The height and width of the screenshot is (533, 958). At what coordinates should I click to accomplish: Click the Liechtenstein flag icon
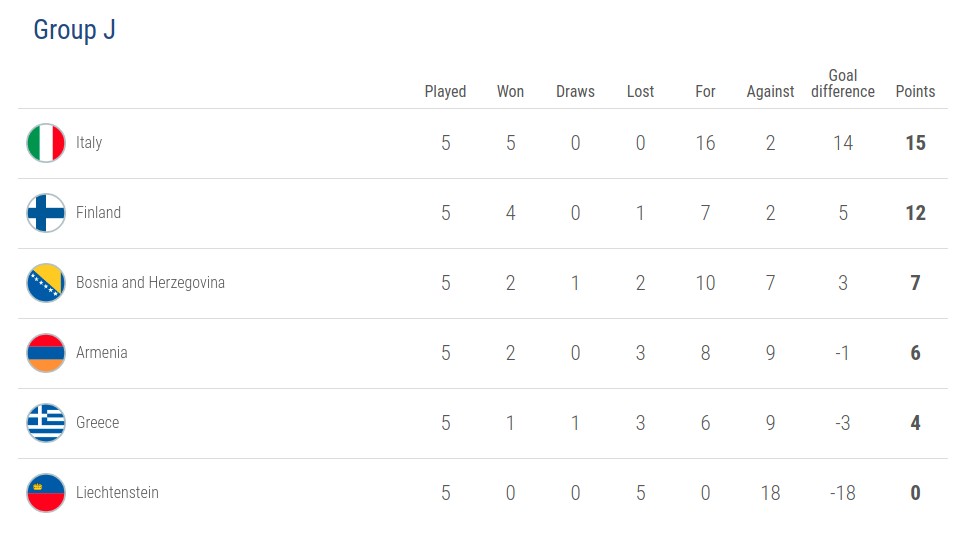(46, 493)
